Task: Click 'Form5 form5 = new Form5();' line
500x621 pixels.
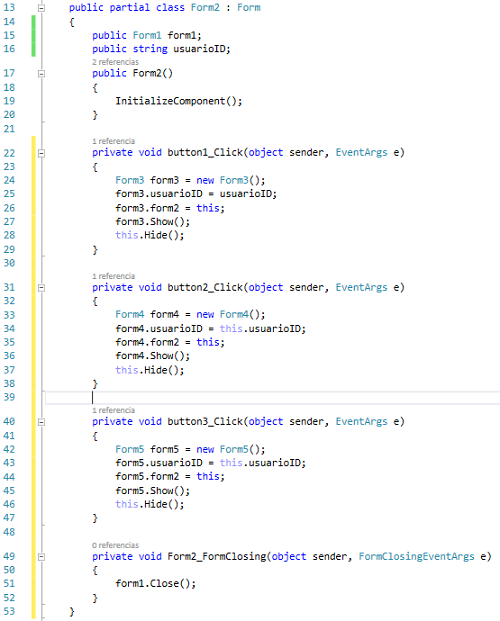Action: click(x=190, y=450)
